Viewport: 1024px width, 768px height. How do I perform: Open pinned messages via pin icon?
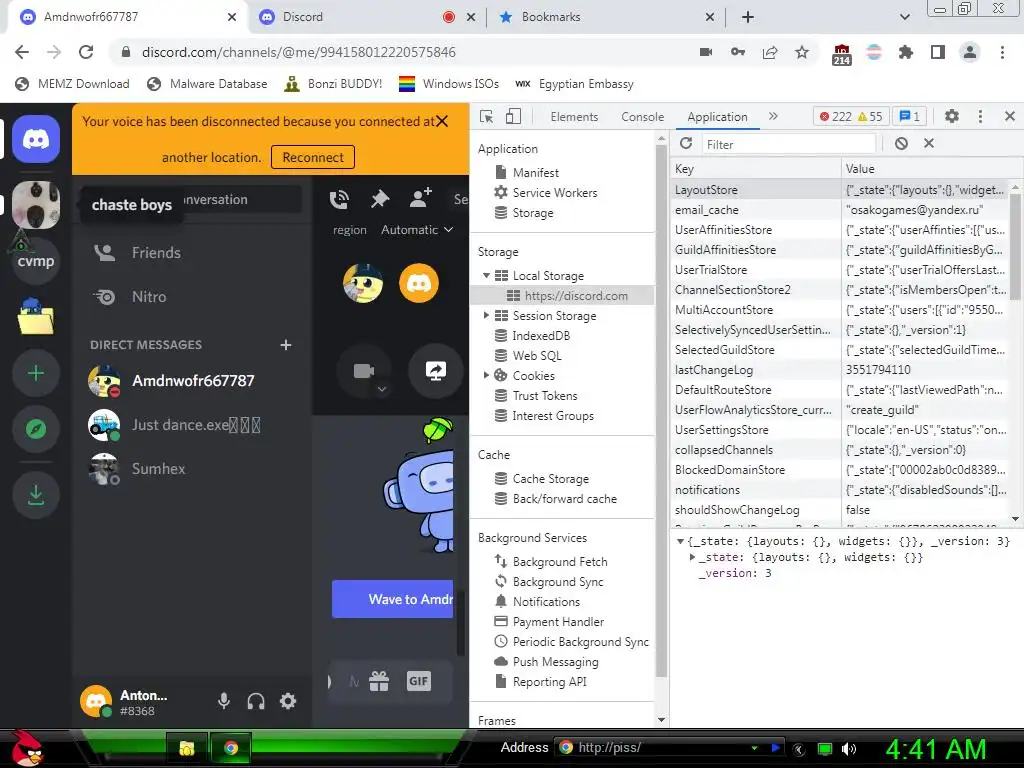379,199
